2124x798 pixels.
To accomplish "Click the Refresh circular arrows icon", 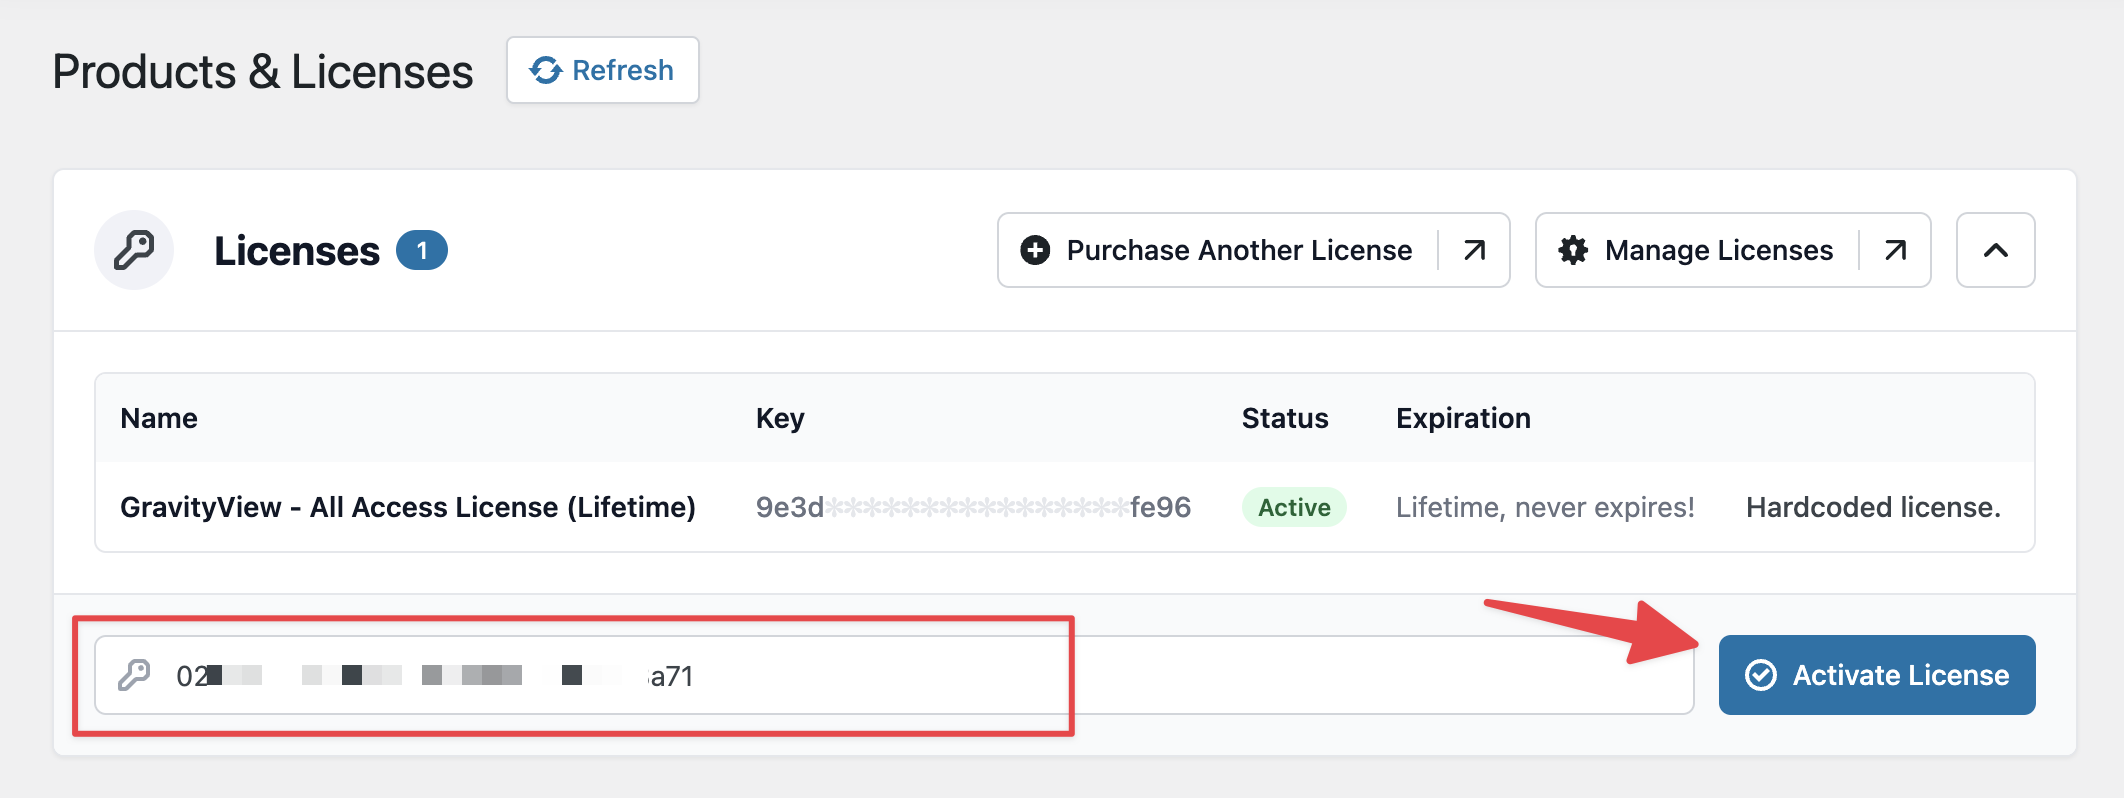I will click(x=546, y=70).
